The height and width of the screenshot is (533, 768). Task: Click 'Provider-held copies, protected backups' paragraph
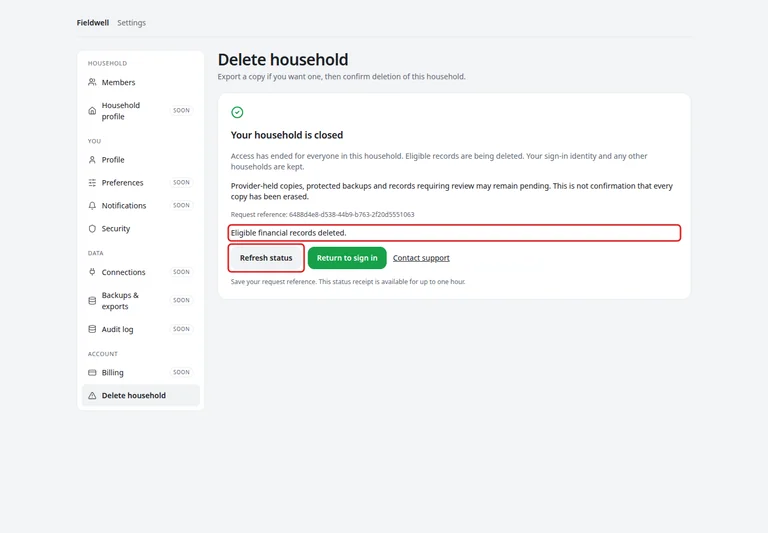tap(452, 192)
